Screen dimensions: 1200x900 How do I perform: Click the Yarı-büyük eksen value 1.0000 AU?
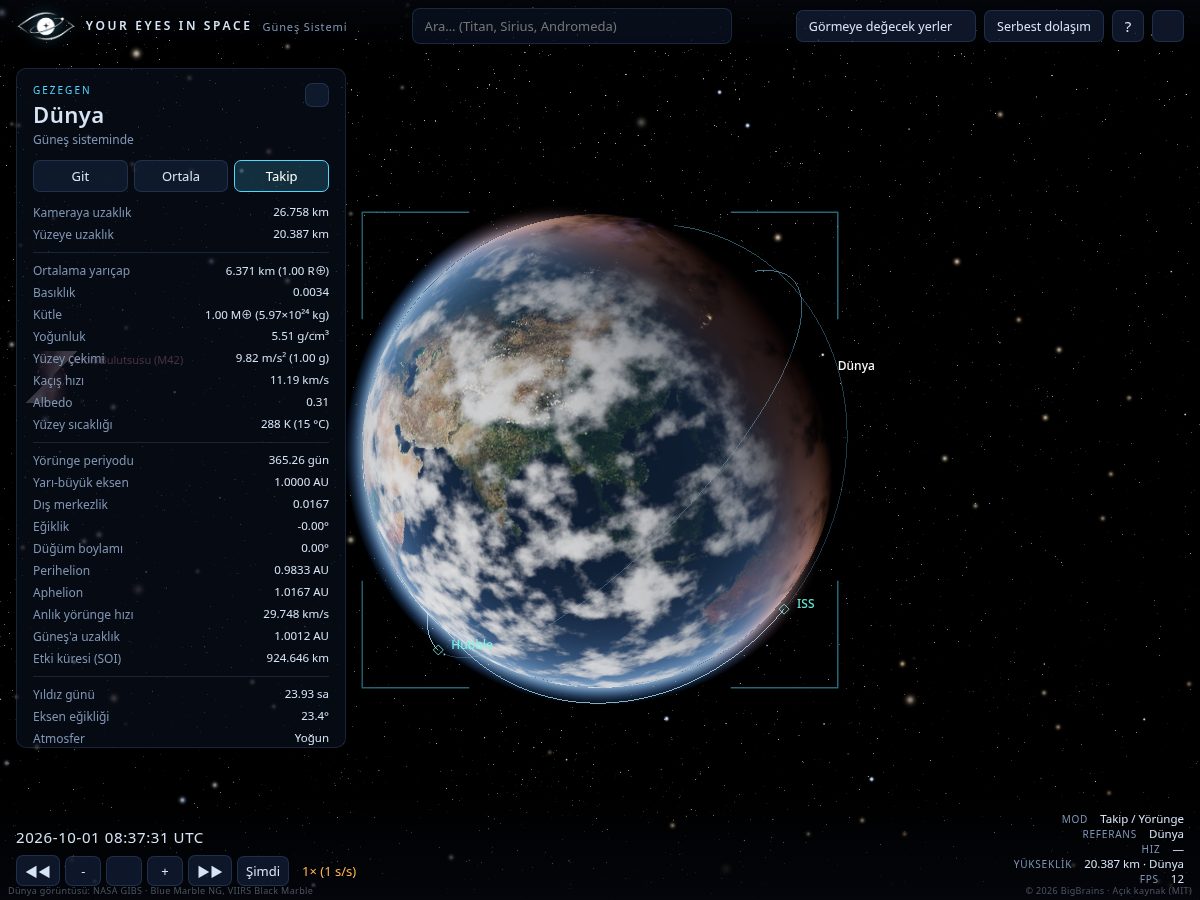[x=301, y=482]
